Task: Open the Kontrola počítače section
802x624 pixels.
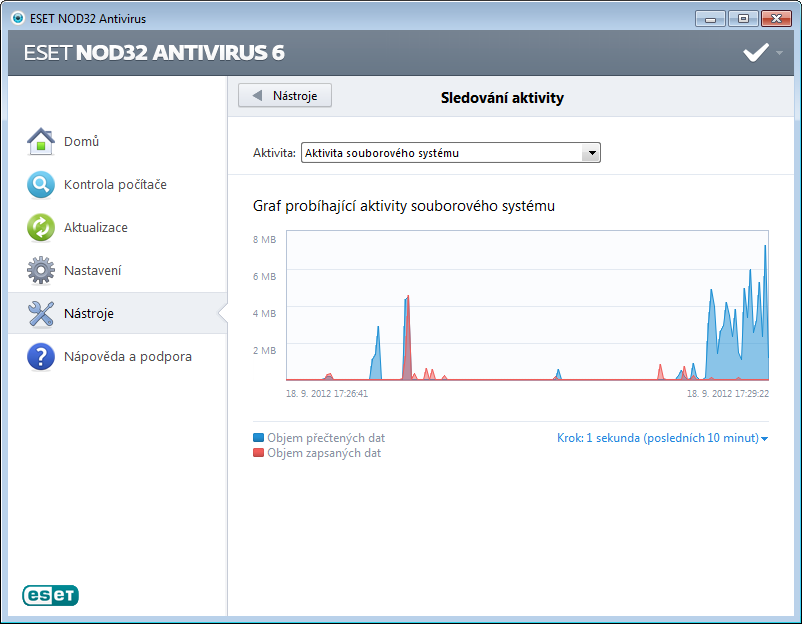Action: pyautogui.click(x=117, y=185)
